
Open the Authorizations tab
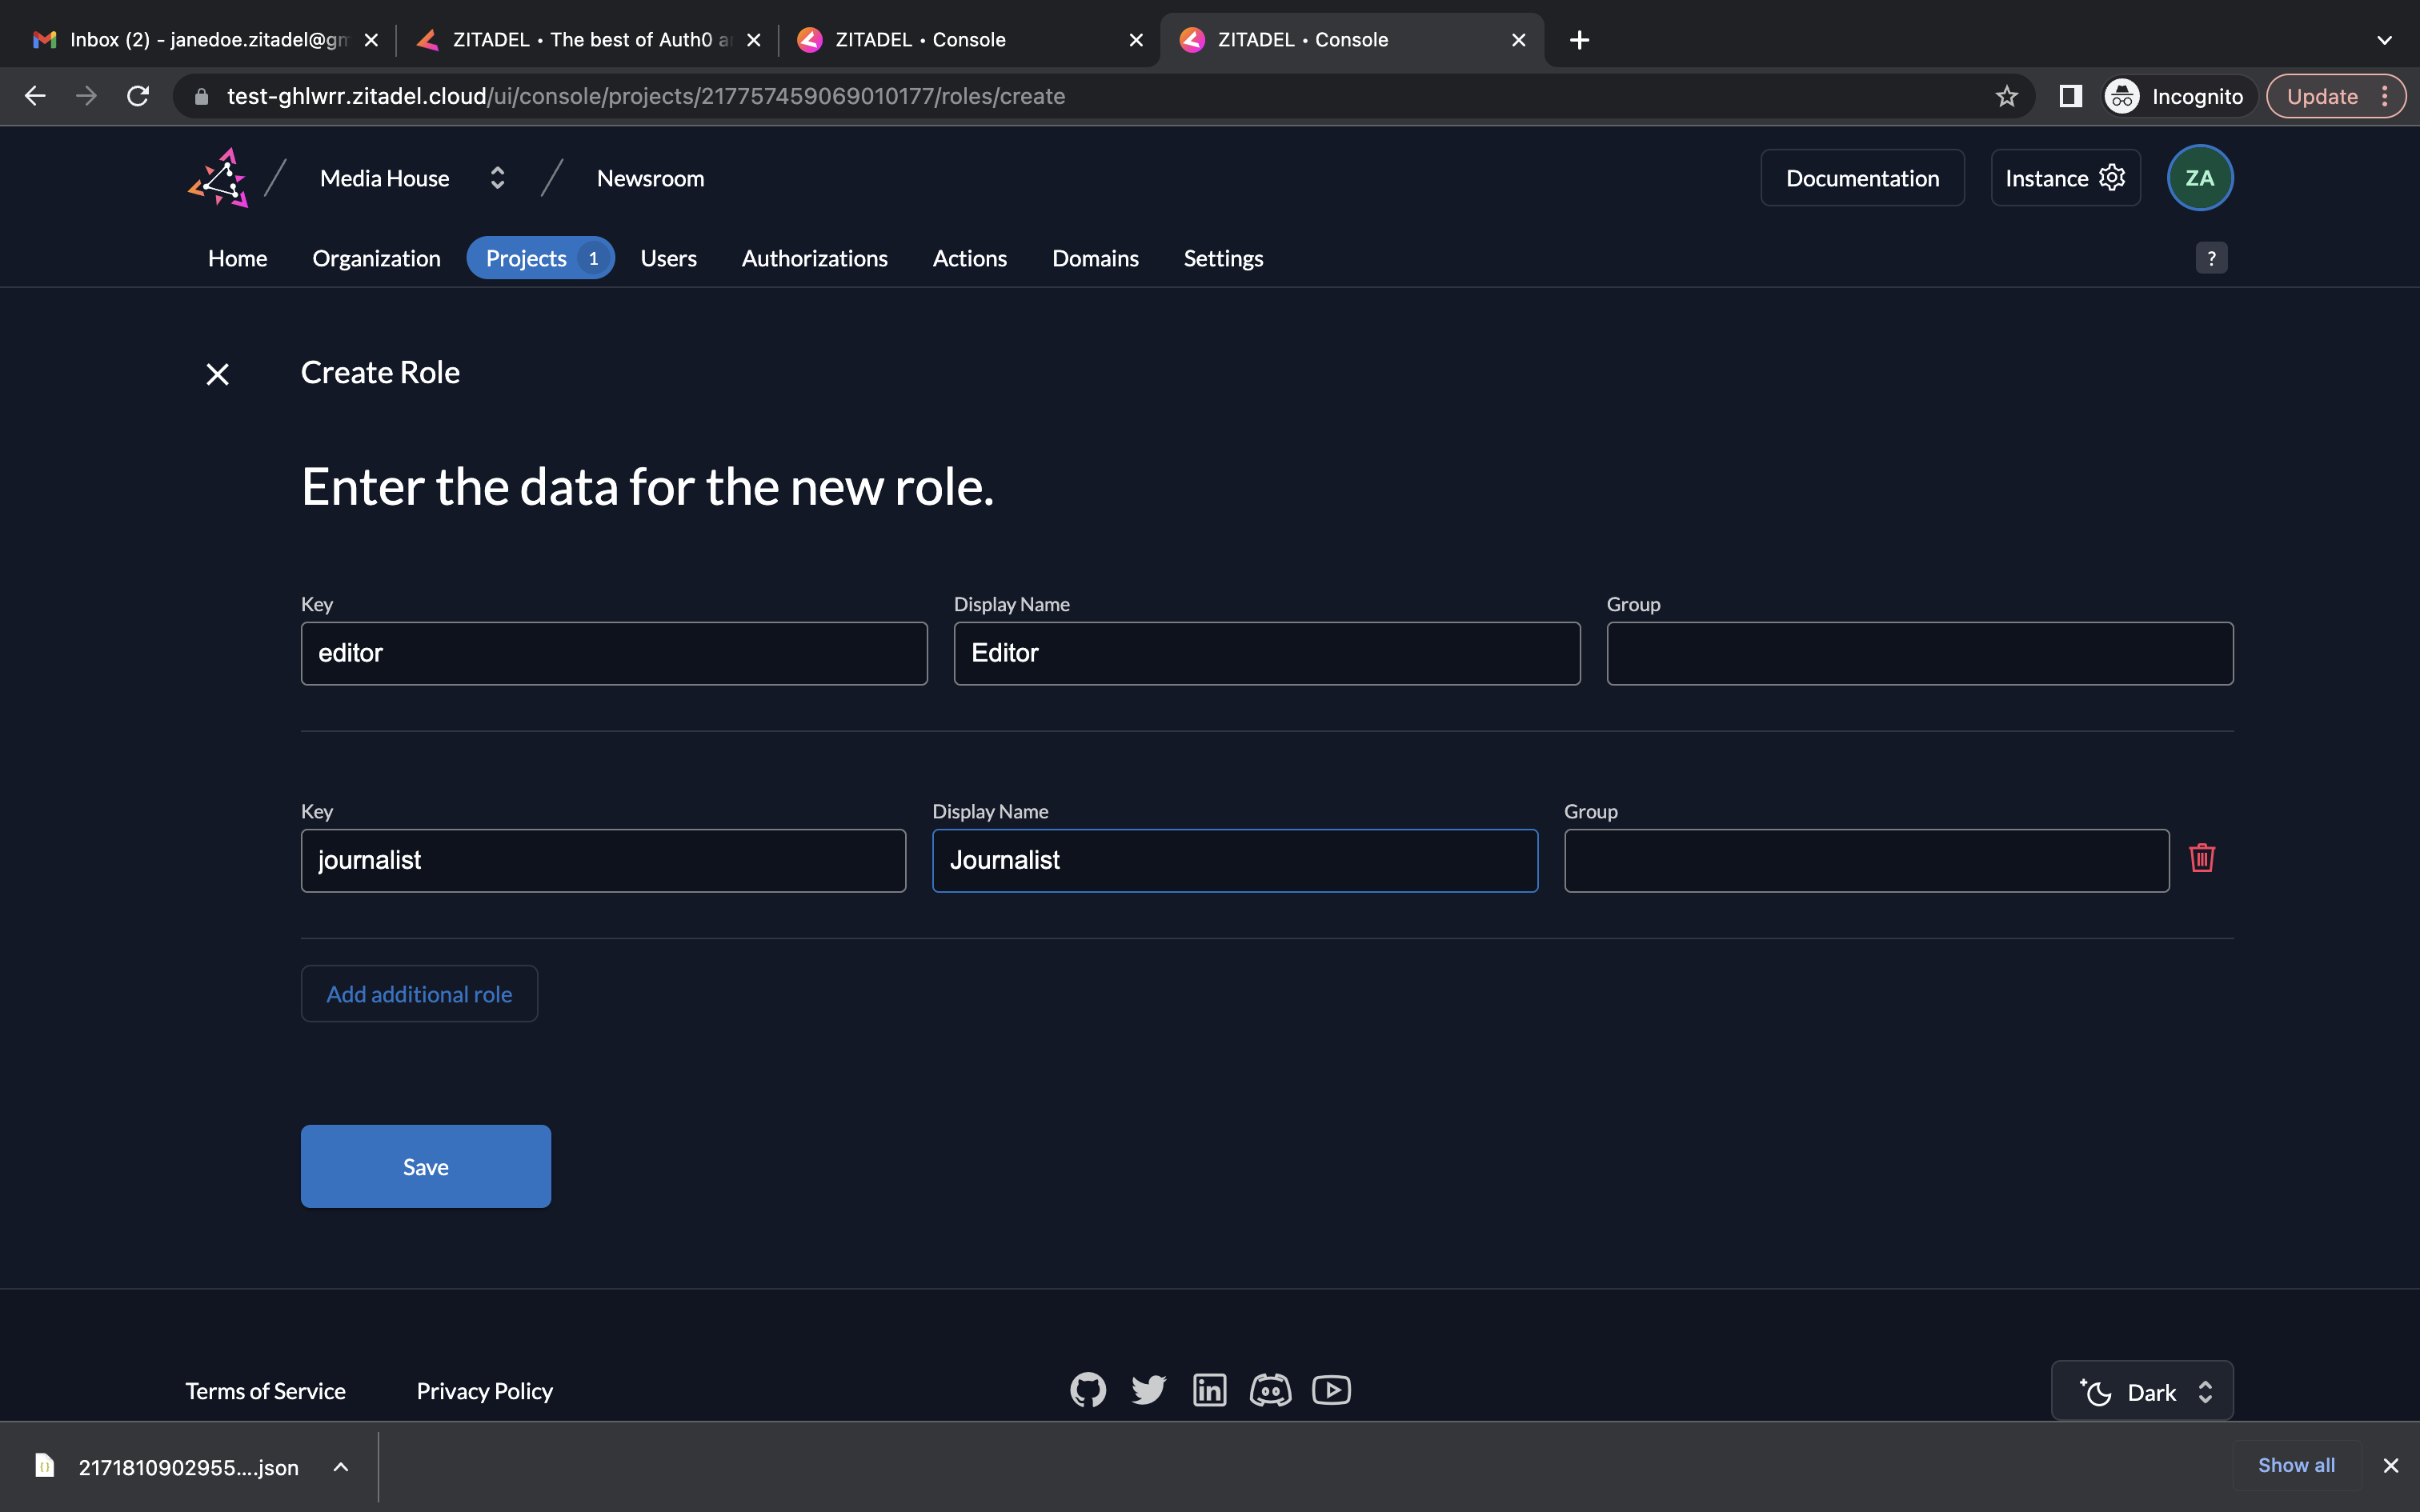click(814, 258)
